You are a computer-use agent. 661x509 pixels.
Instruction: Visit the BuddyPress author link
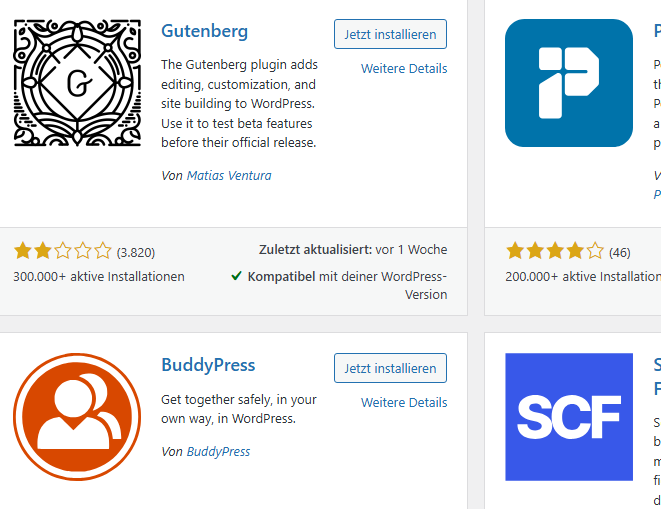coord(218,452)
